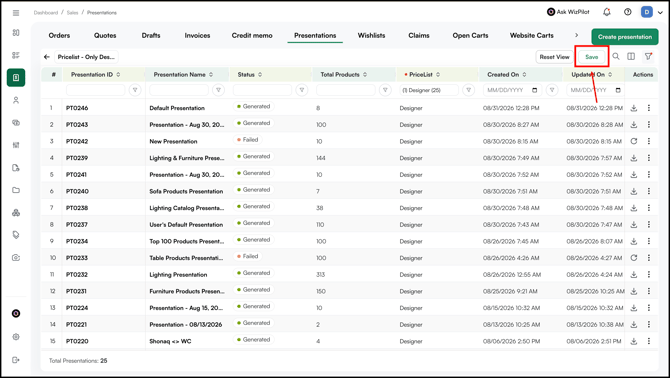Open the customers person icon in sidebar
Viewport: 670px width, 378px height.
click(16, 100)
